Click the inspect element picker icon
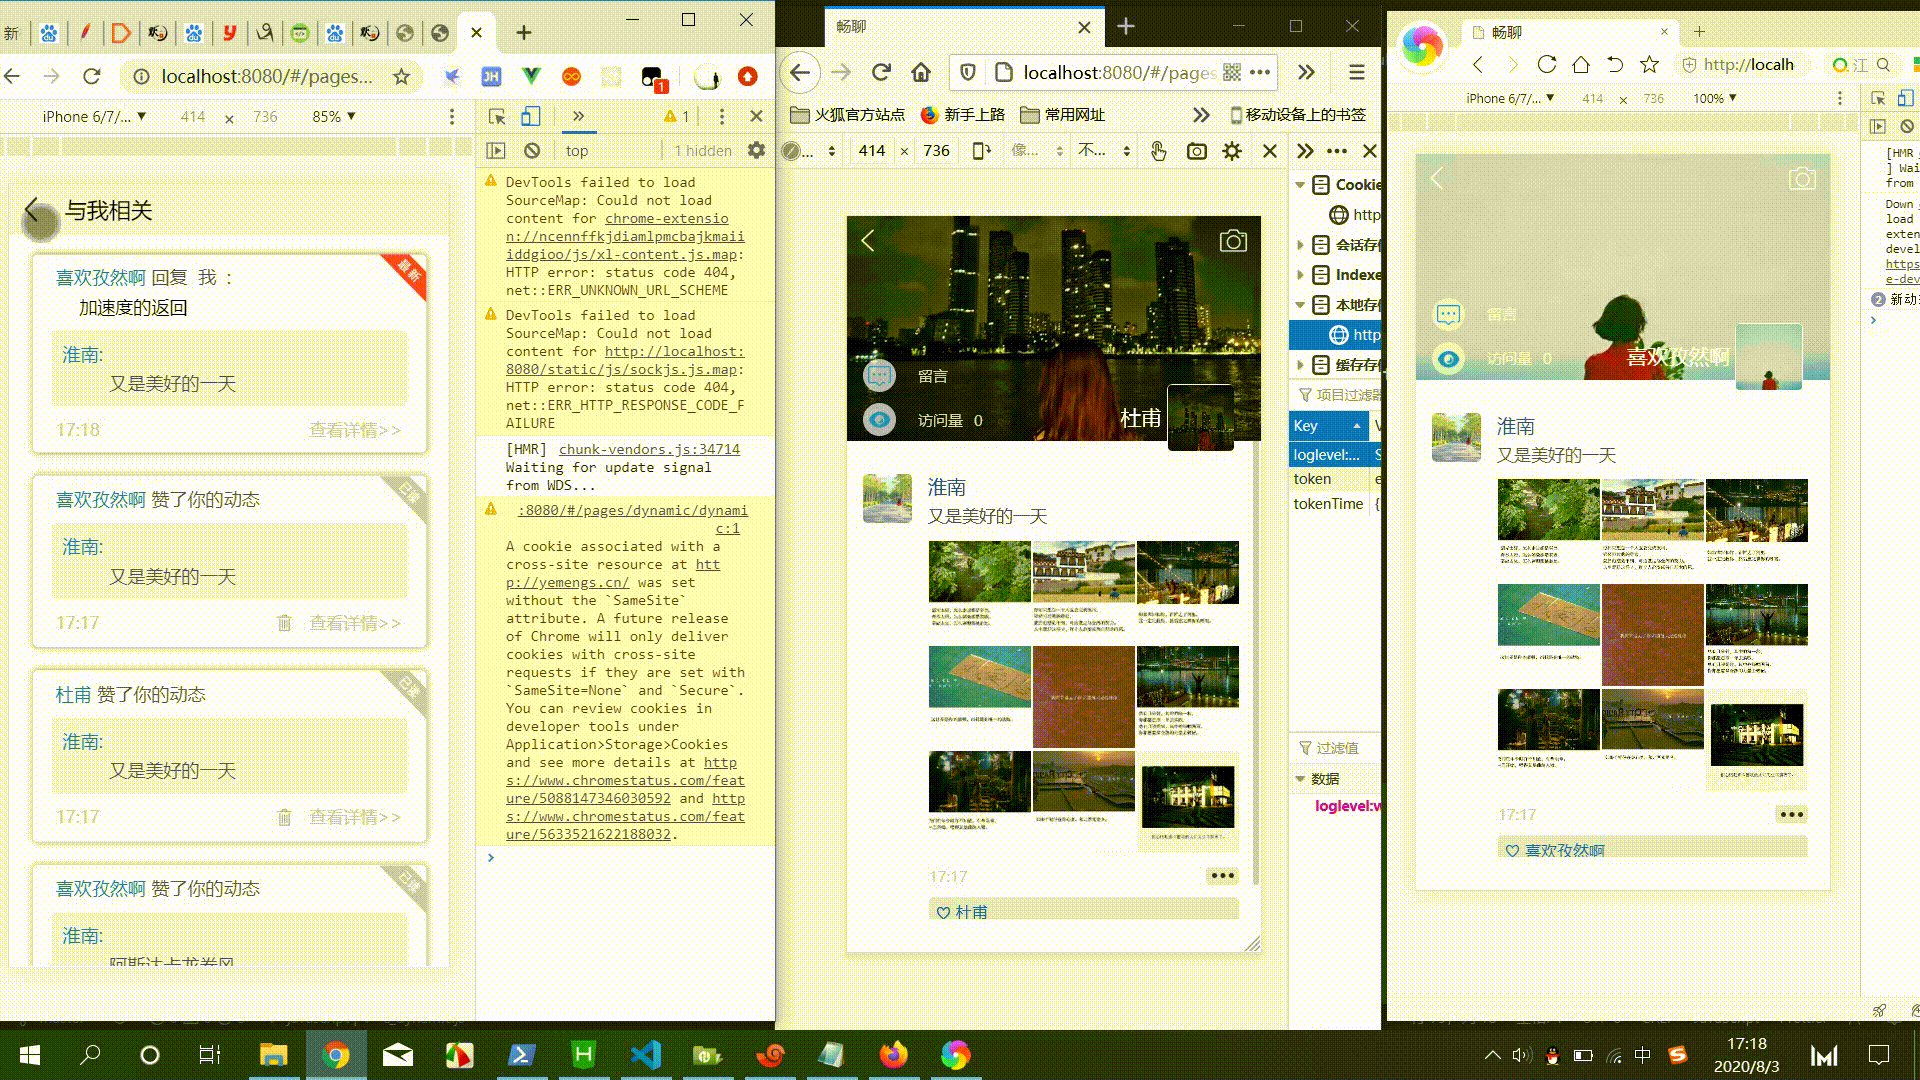Screen dimensions: 1920x1080 [x=497, y=116]
